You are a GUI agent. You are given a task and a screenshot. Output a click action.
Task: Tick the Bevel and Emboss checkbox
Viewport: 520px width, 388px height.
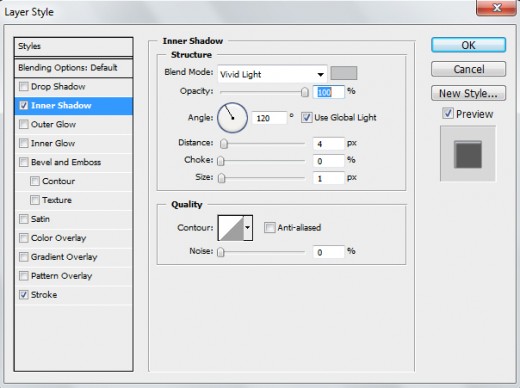pos(24,162)
